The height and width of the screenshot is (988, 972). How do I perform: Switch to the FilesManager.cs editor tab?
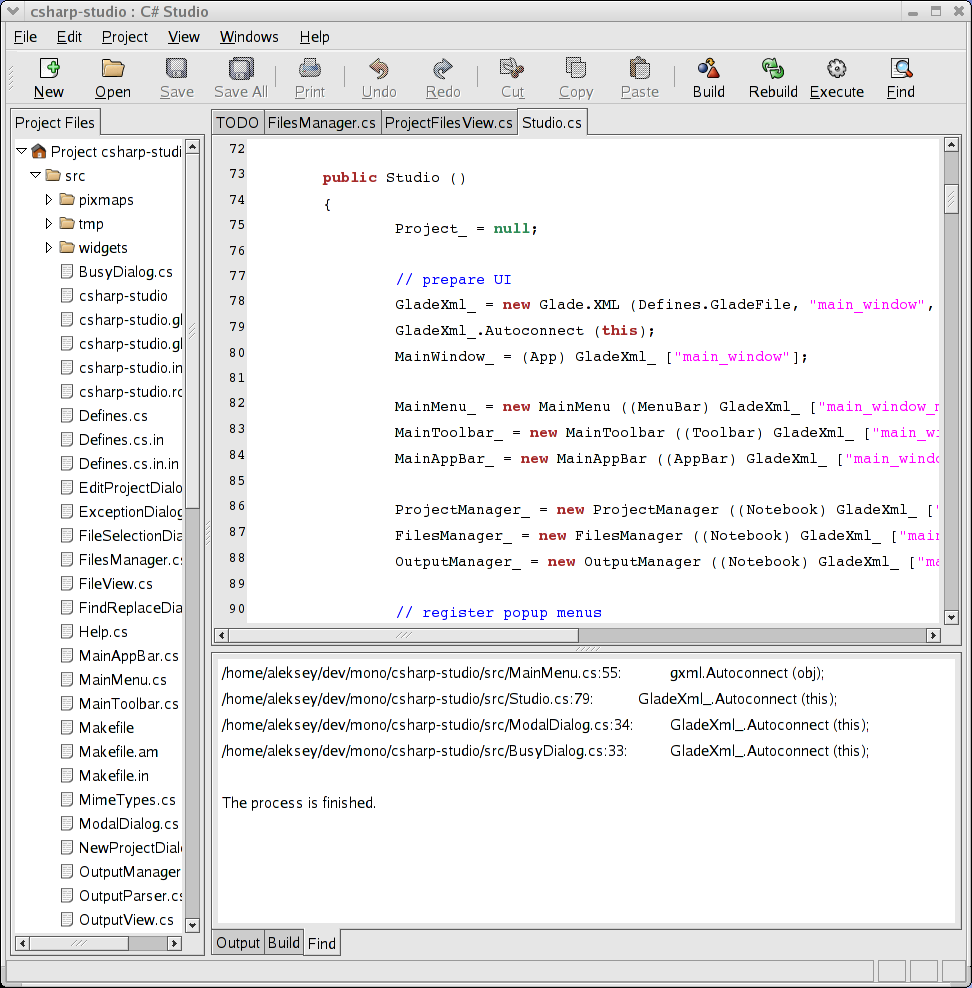click(x=322, y=123)
